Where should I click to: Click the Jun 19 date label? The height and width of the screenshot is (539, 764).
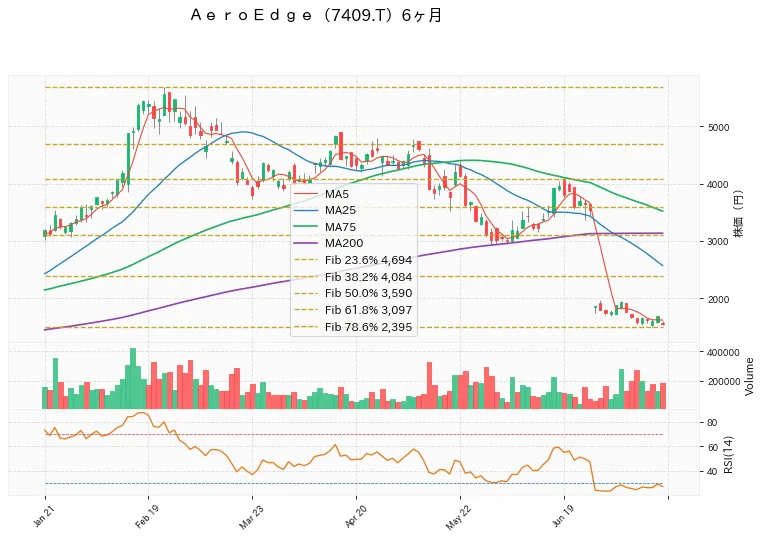tap(563, 517)
